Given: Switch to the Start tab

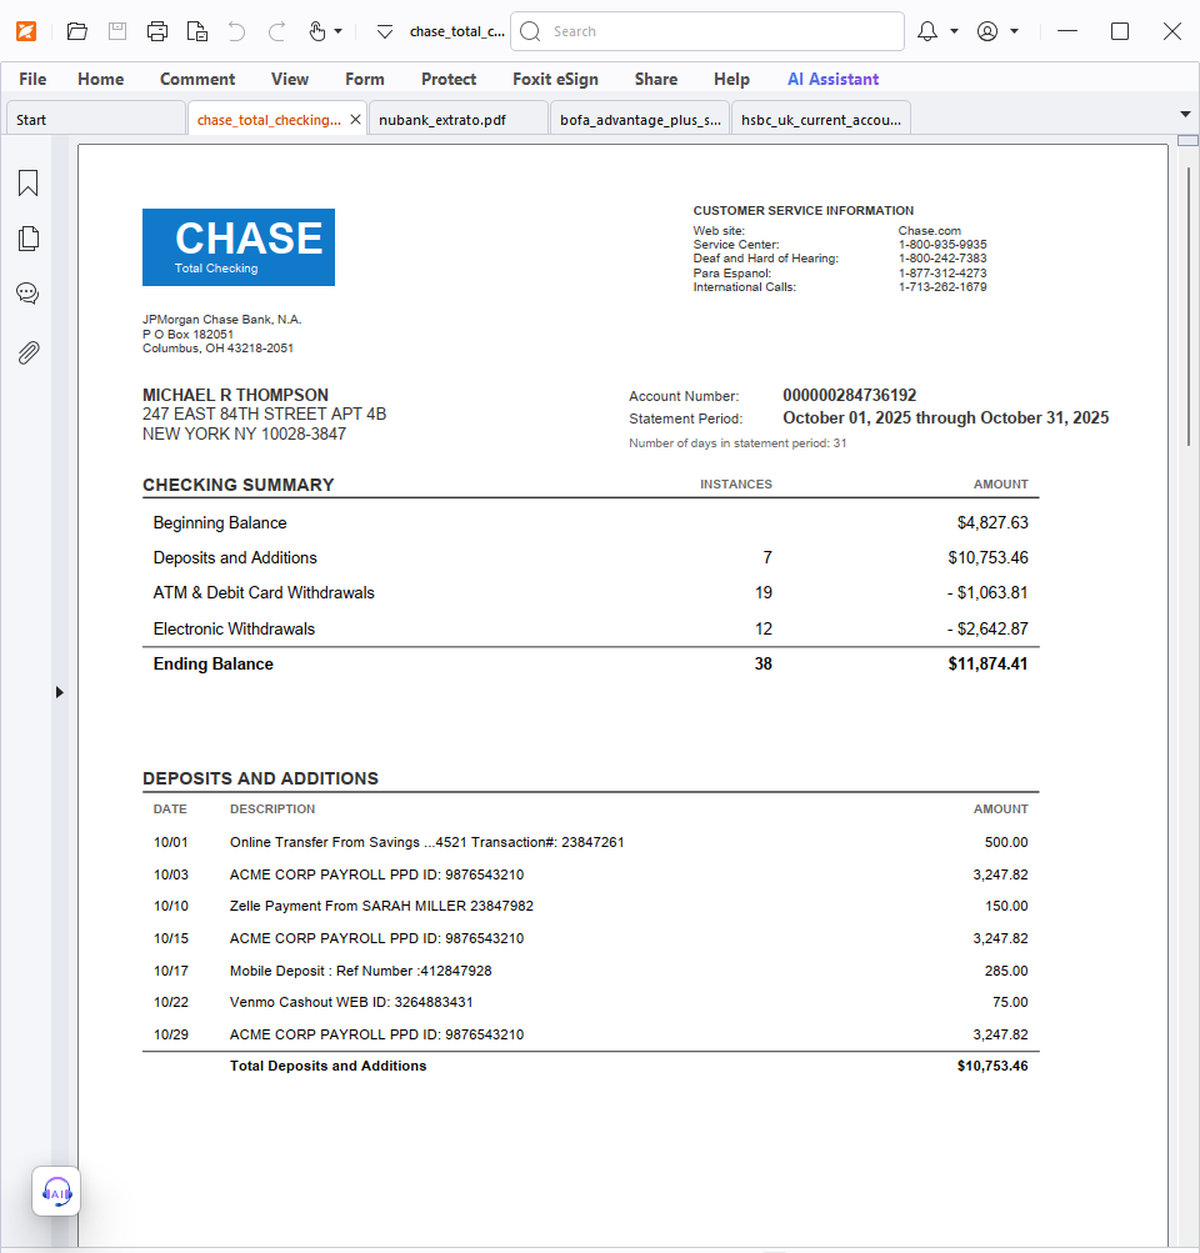Looking at the screenshot, I should click(95, 119).
